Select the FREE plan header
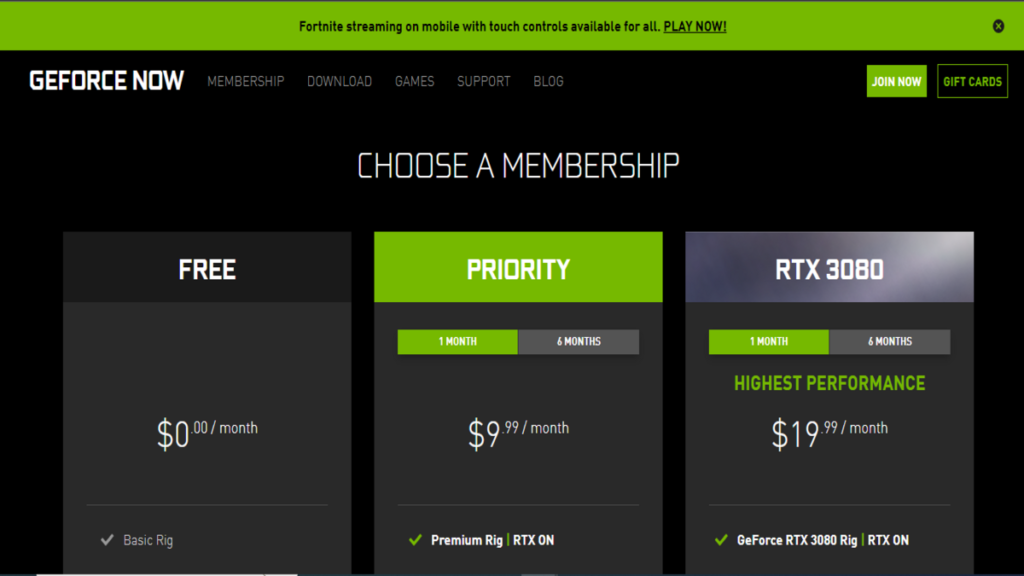Image resolution: width=1024 pixels, height=576 pixels. click(x=207, y=267)
